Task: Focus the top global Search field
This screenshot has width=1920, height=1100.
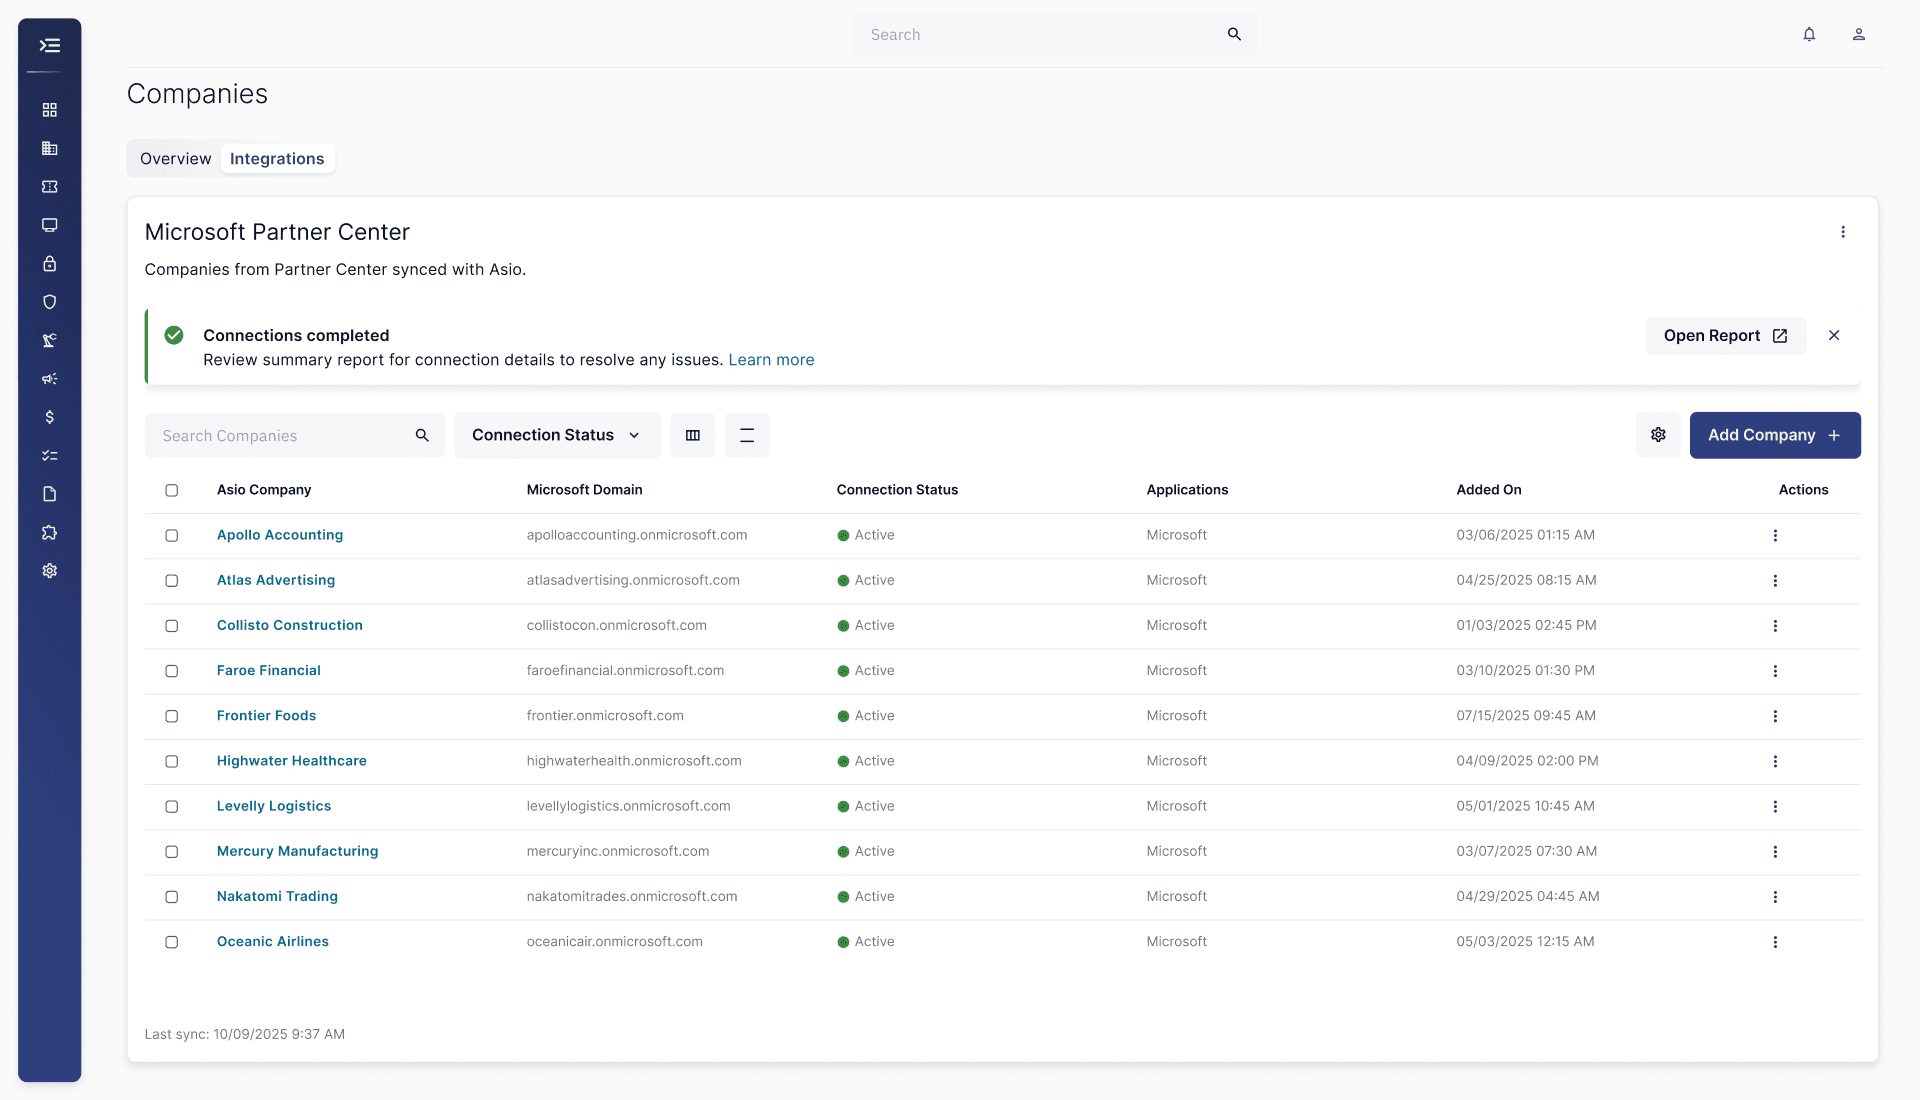Action: (x=1055, y=34)
